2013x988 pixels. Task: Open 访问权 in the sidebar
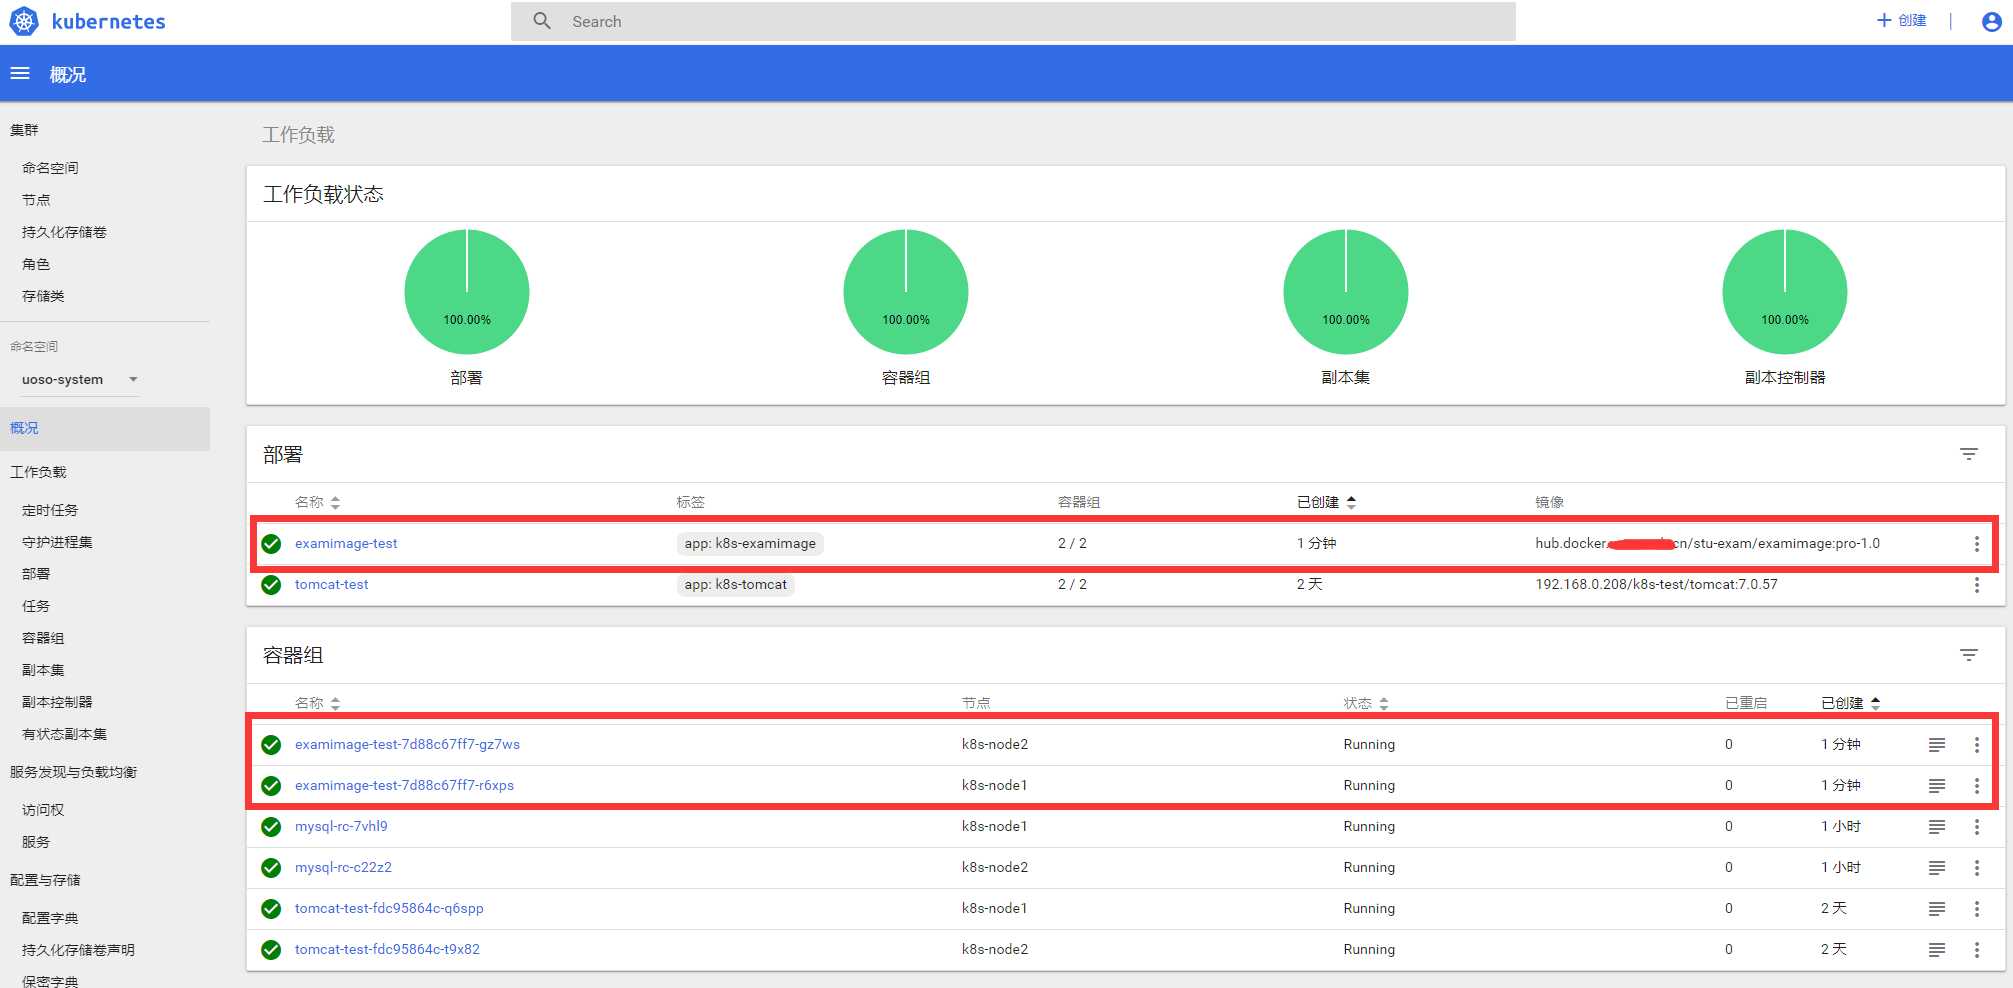pos(43,810)
